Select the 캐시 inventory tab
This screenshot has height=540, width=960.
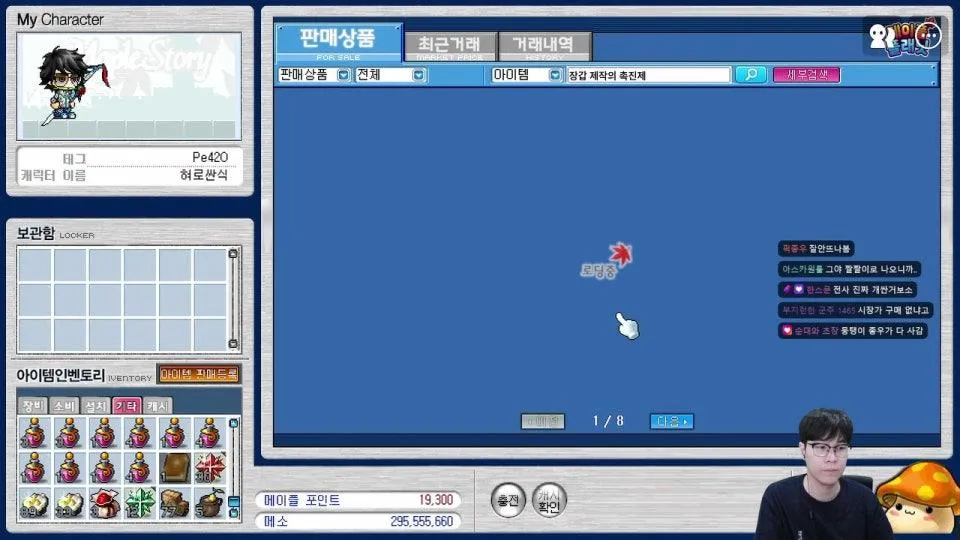pyautogui.click(x=158, y=405)
